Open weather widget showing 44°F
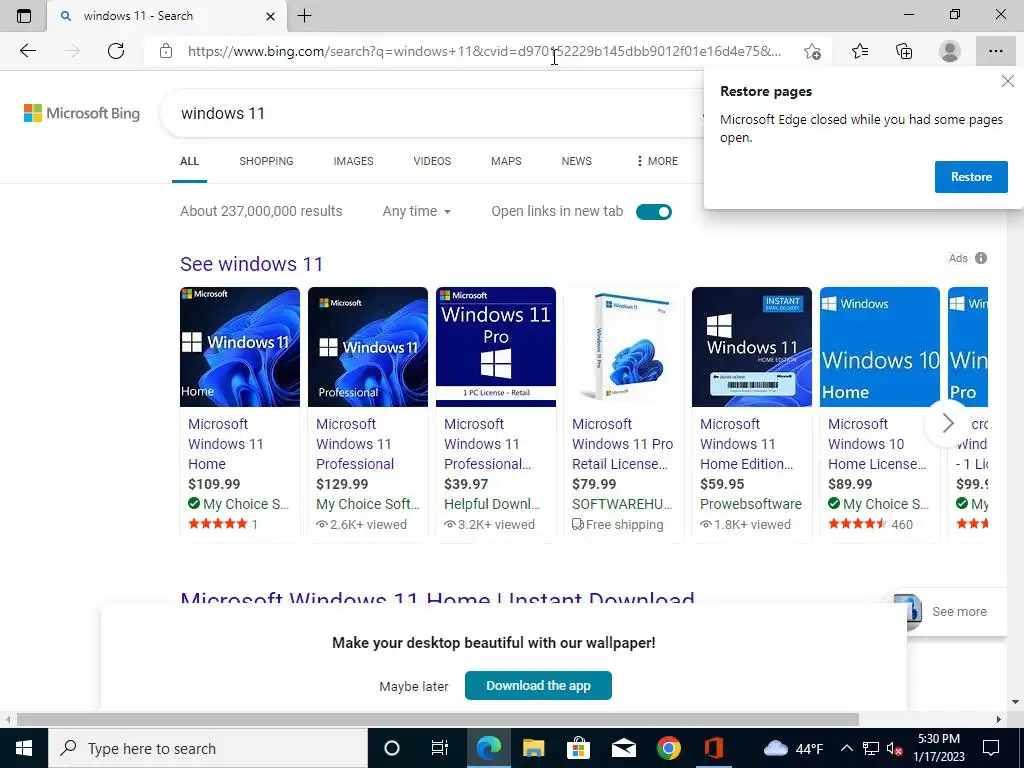Image resolution: width=1024 pixels, height=768 pixels. pyautogui.click(x=793, y=748)
